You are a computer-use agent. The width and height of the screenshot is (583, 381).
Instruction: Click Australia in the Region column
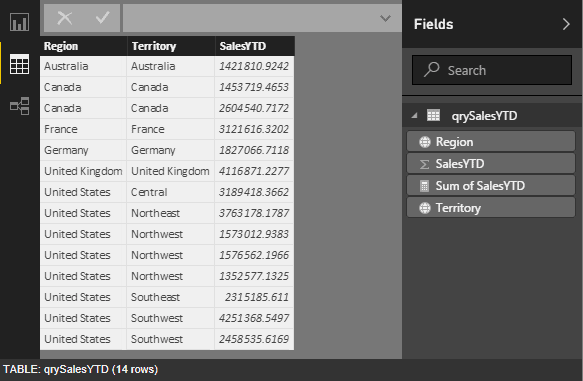[x=66, y=66]
